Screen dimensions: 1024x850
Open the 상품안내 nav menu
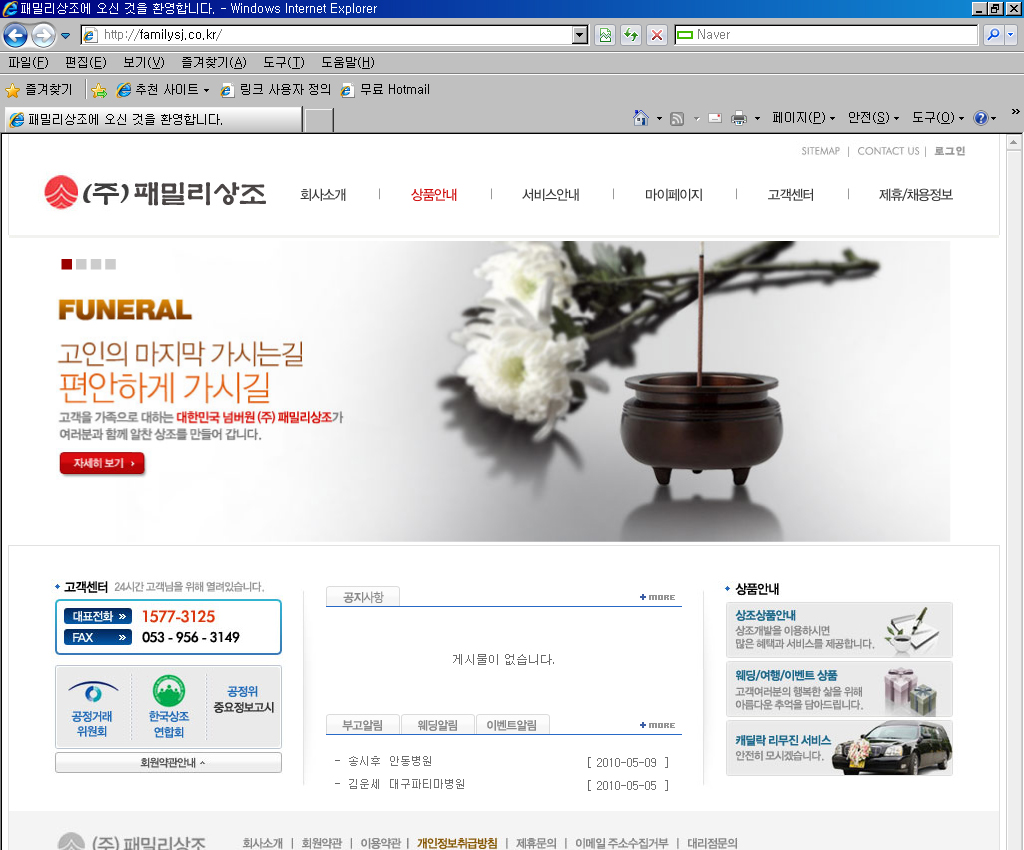[x=434, y=195]
